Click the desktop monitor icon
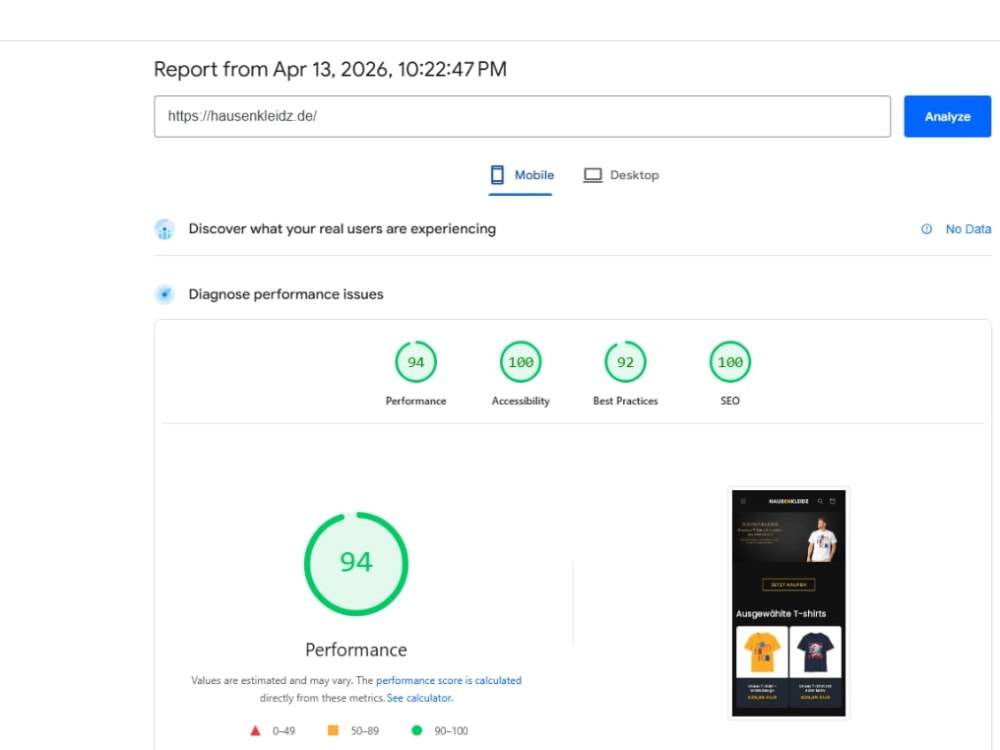 pyautogui.click(x=592, y=175)
